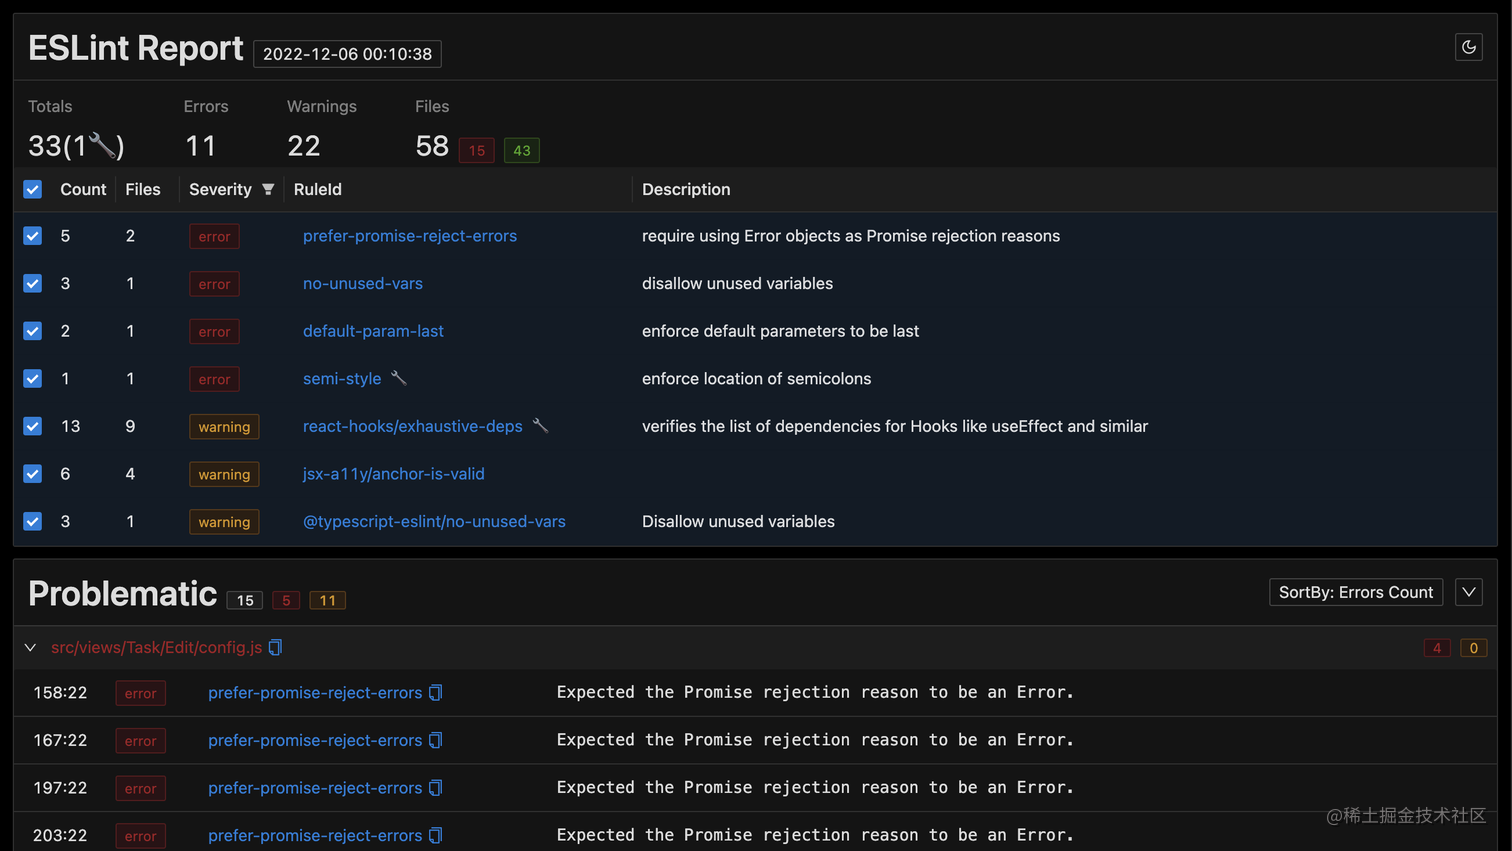Open the @typescript-eslint/no-unused-vars rule link

pyautogui.click(x=434, y=521)
